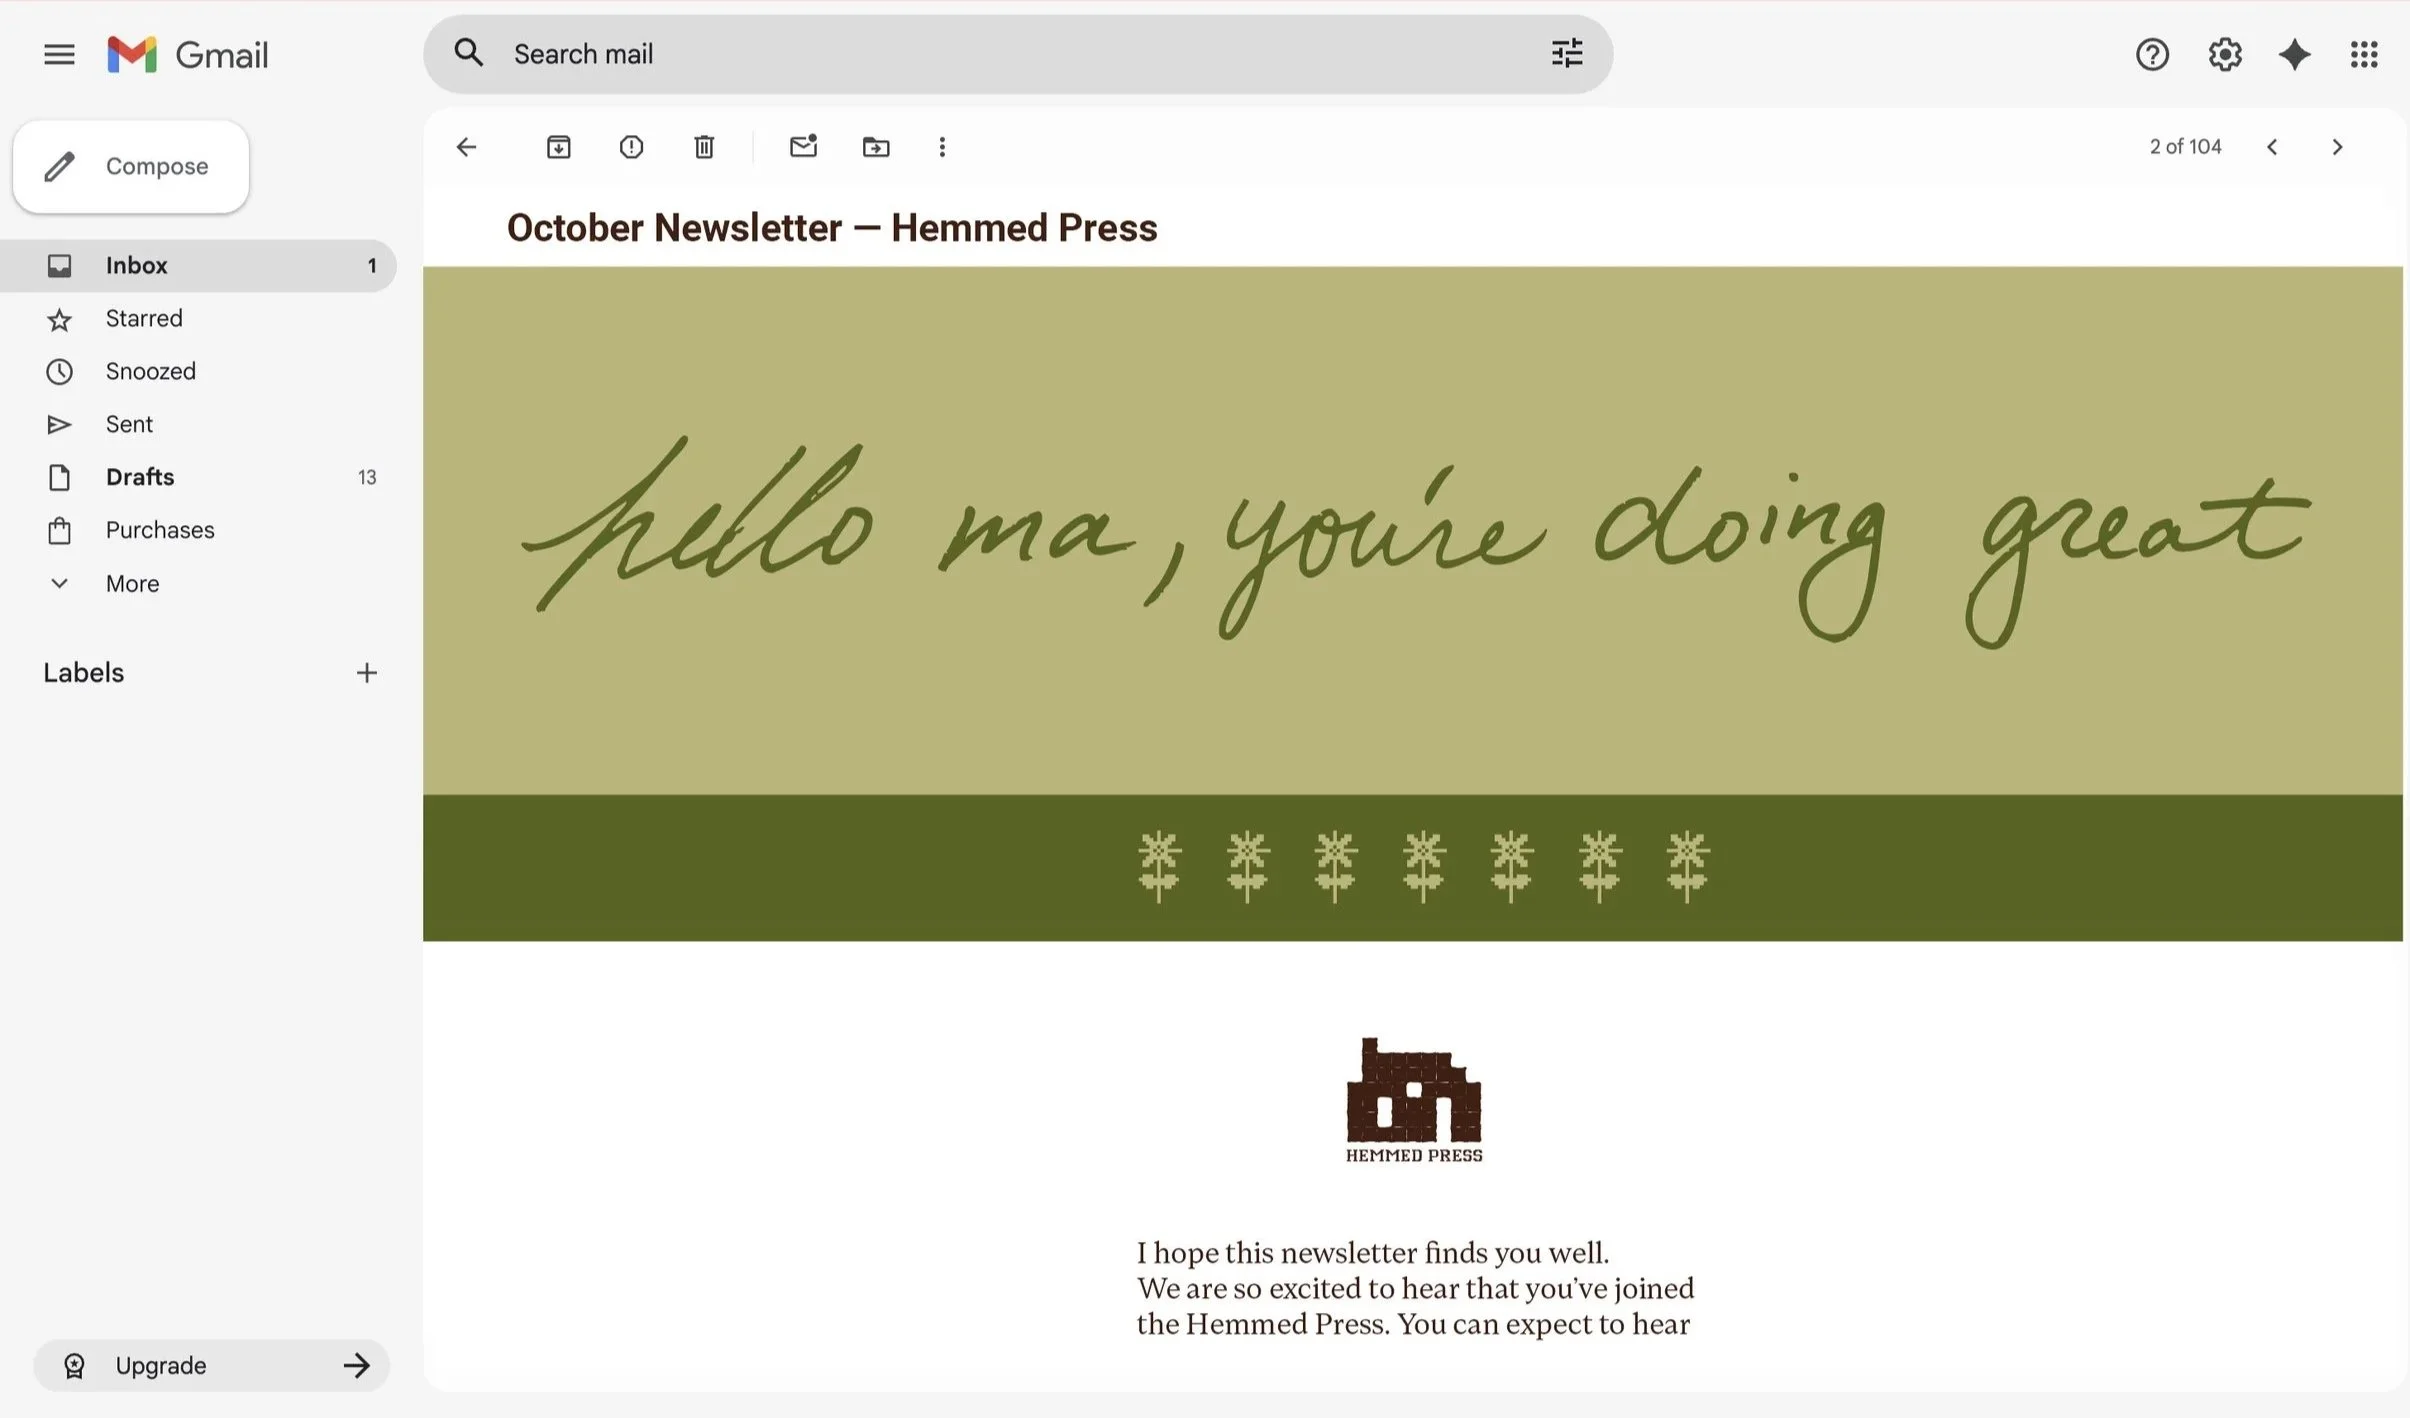Go back to inbox arrow

click(466, 147)
